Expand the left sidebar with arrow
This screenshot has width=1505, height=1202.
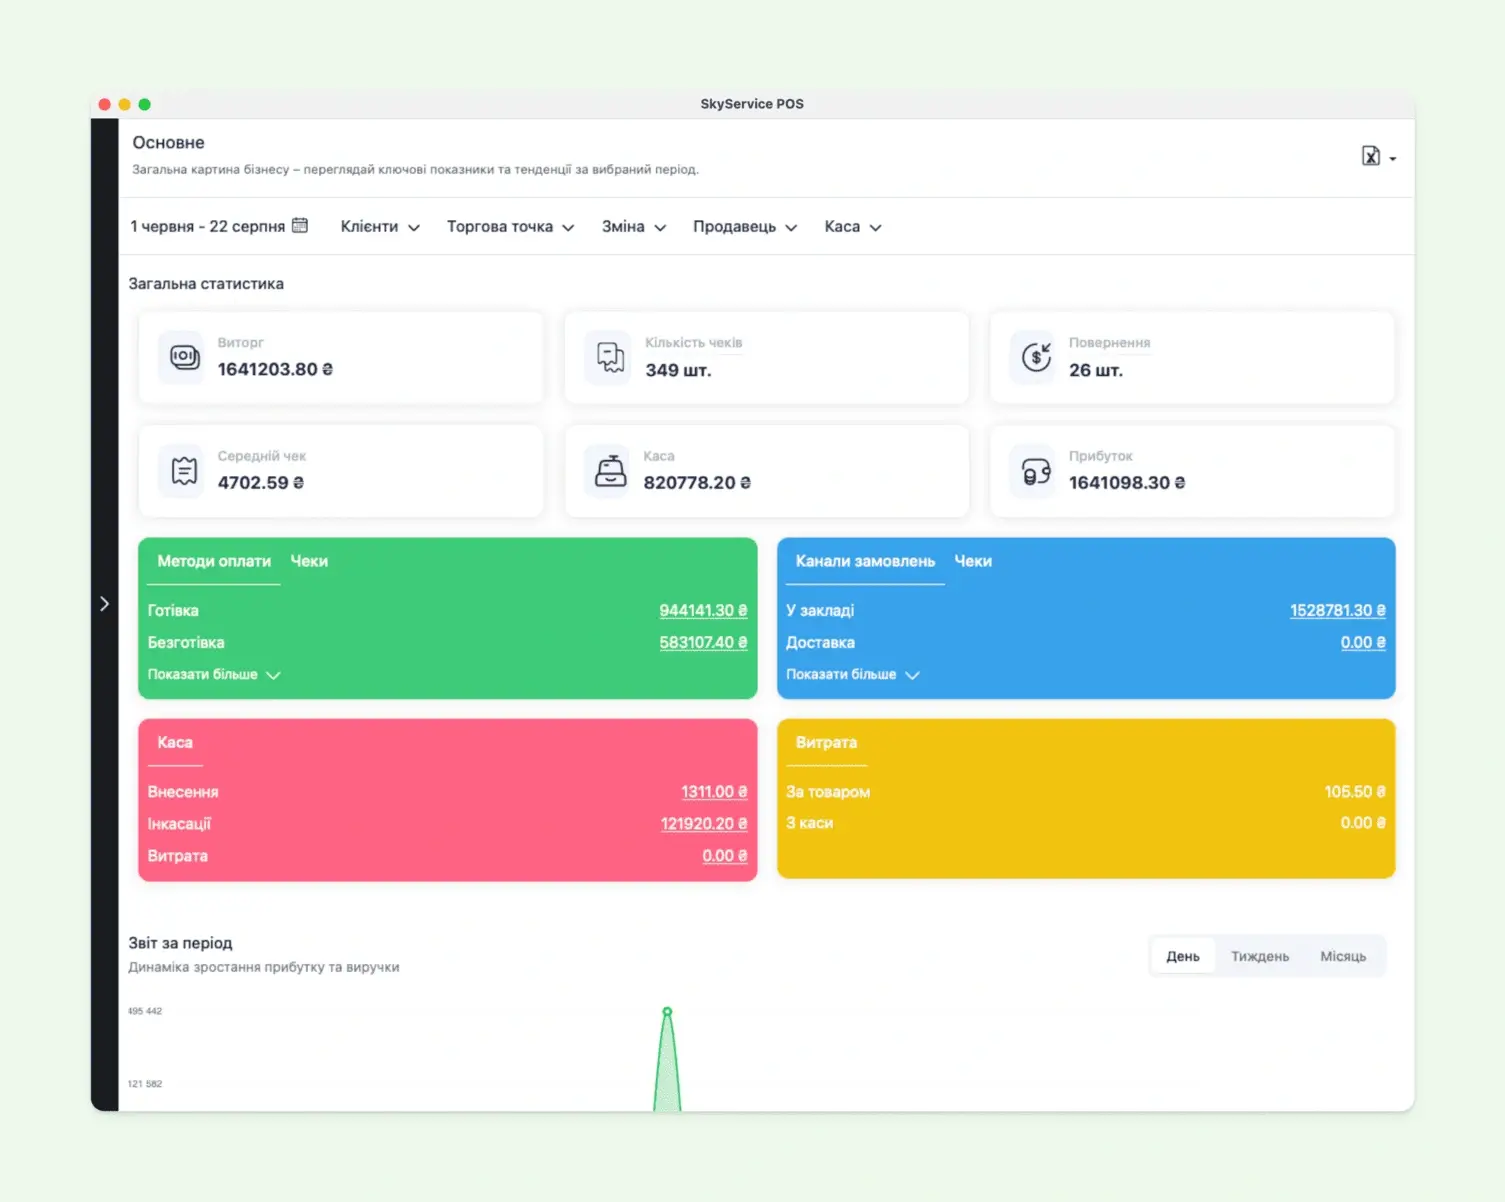click(104, 604)
